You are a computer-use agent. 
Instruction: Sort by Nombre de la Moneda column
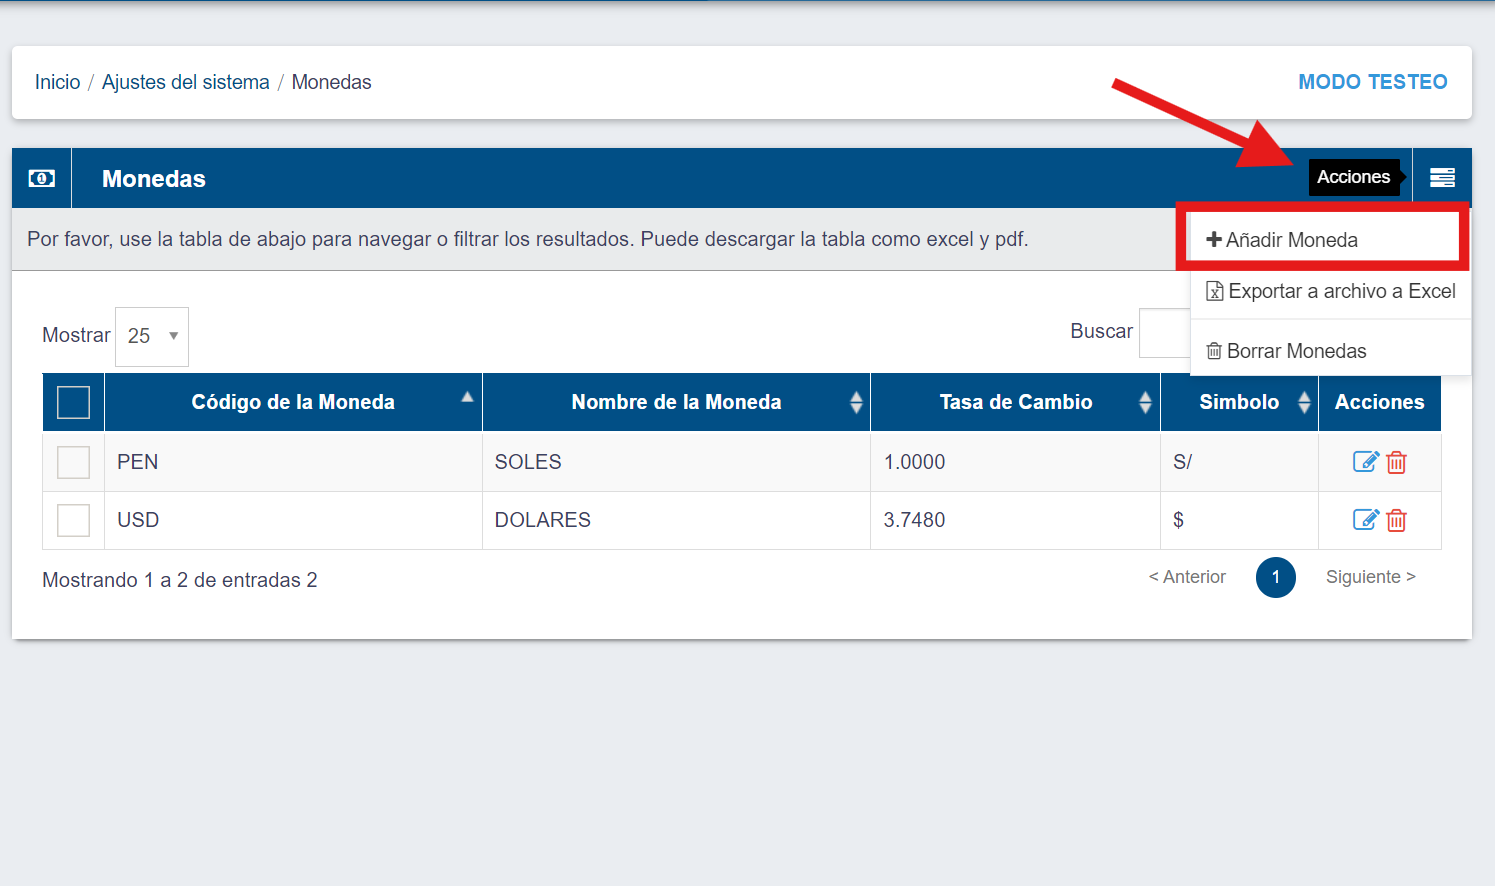coord(676,402)
